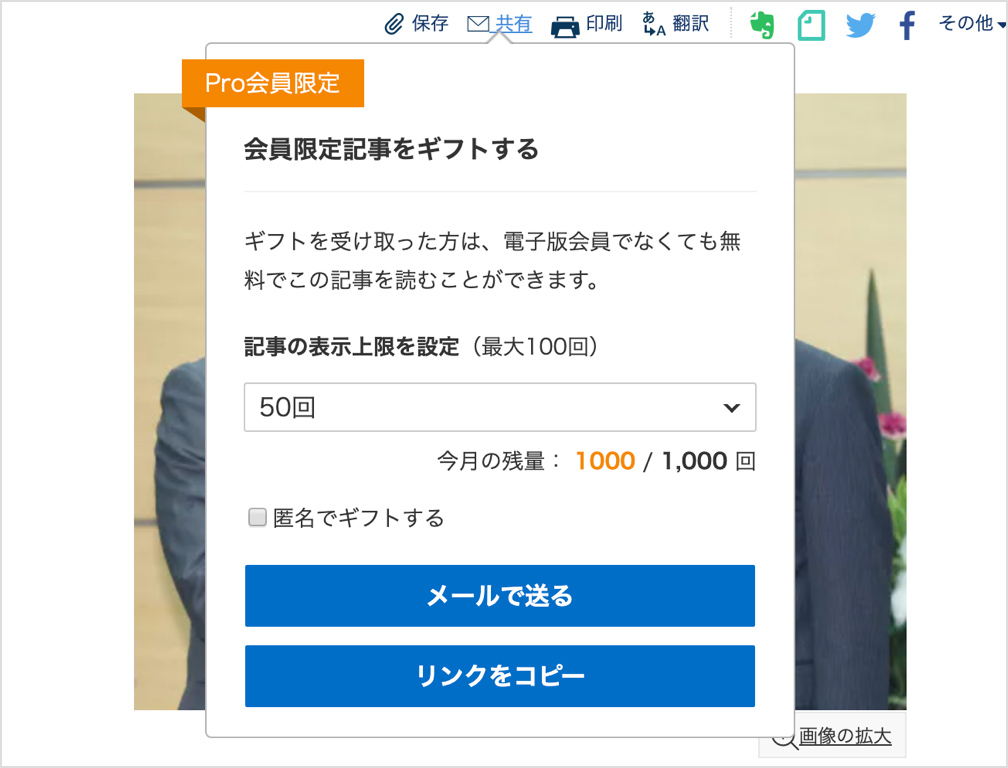The image size is (1008, 768).
Task: Enable 匿名でギフトする checkbox
Action: (x=257, y=517)
